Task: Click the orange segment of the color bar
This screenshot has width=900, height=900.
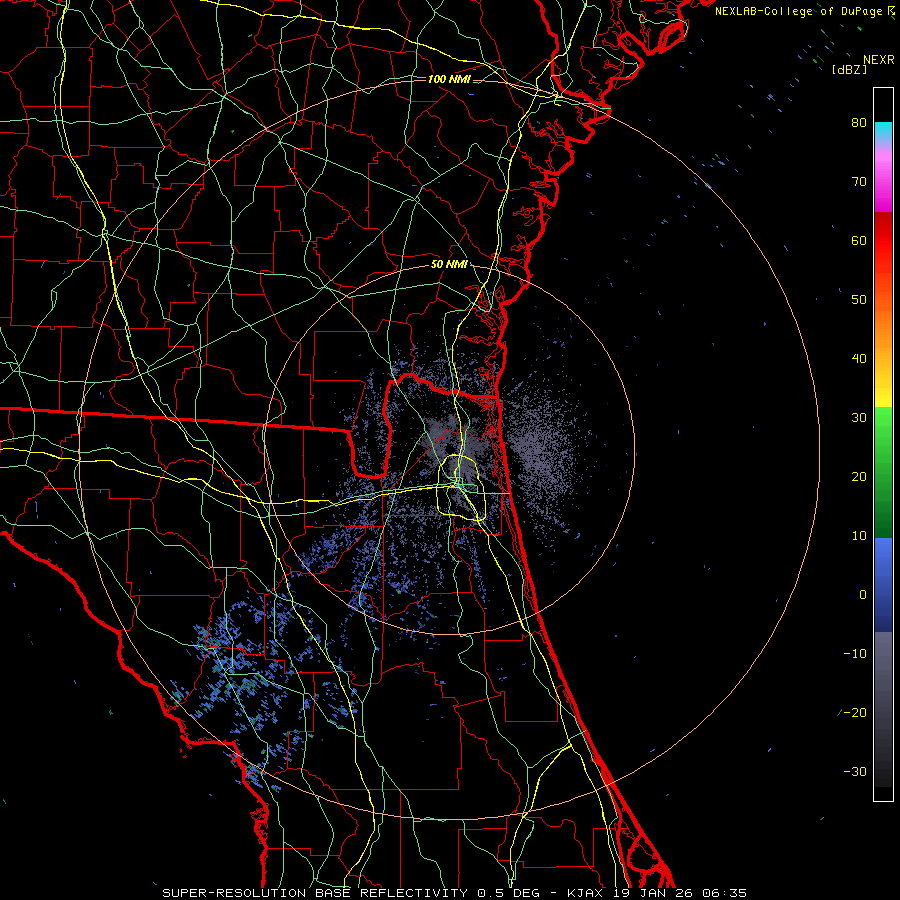Action: (x=883, y=327)
